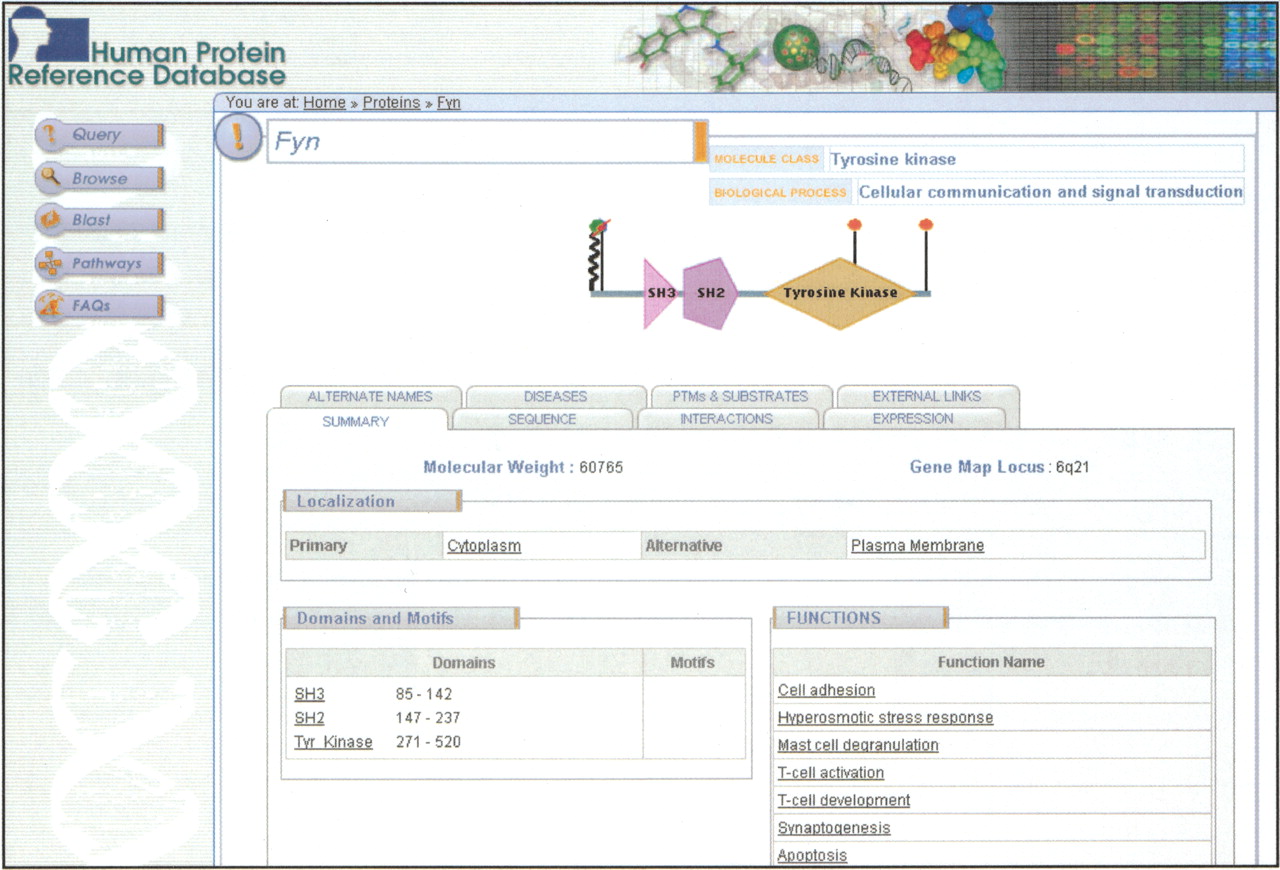Click the Tyr_Kinase range 271 - 520
Screen dimensions: 1280x870
[x=428, y=742]
